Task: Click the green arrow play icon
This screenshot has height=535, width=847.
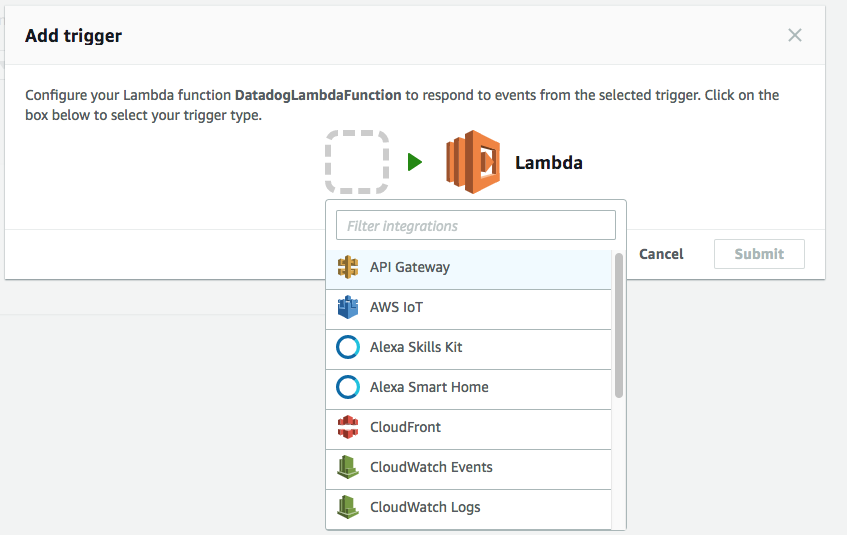Action: 415,162
